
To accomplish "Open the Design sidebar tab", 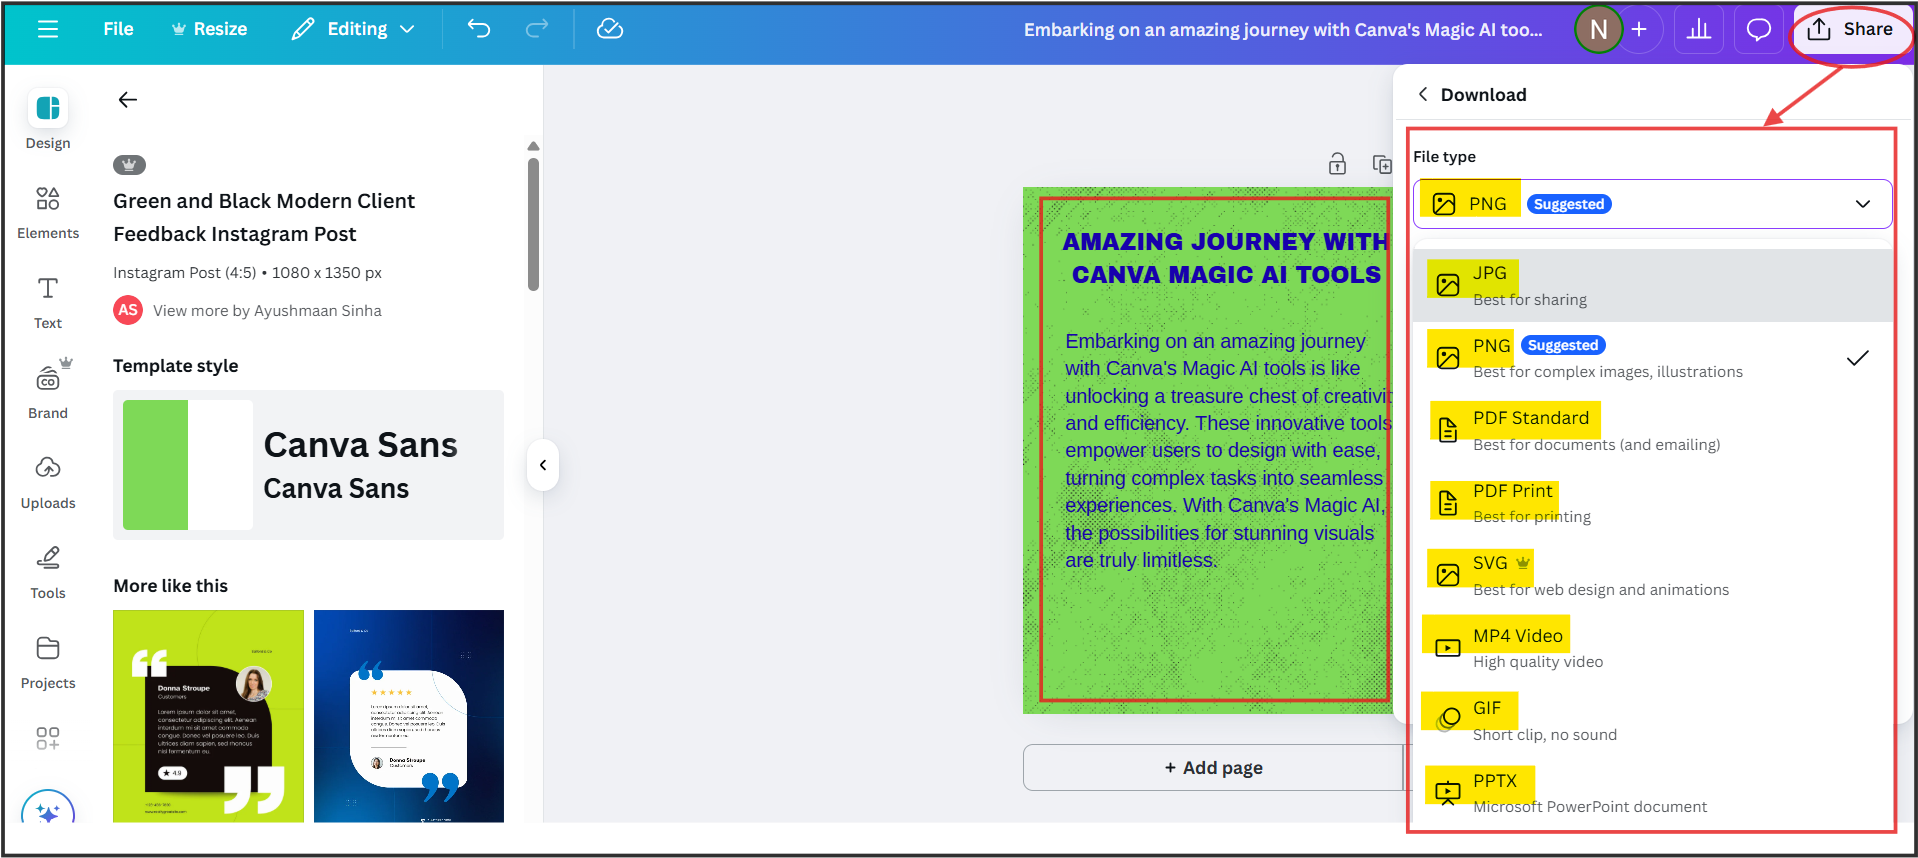I will tap(48, 121).
